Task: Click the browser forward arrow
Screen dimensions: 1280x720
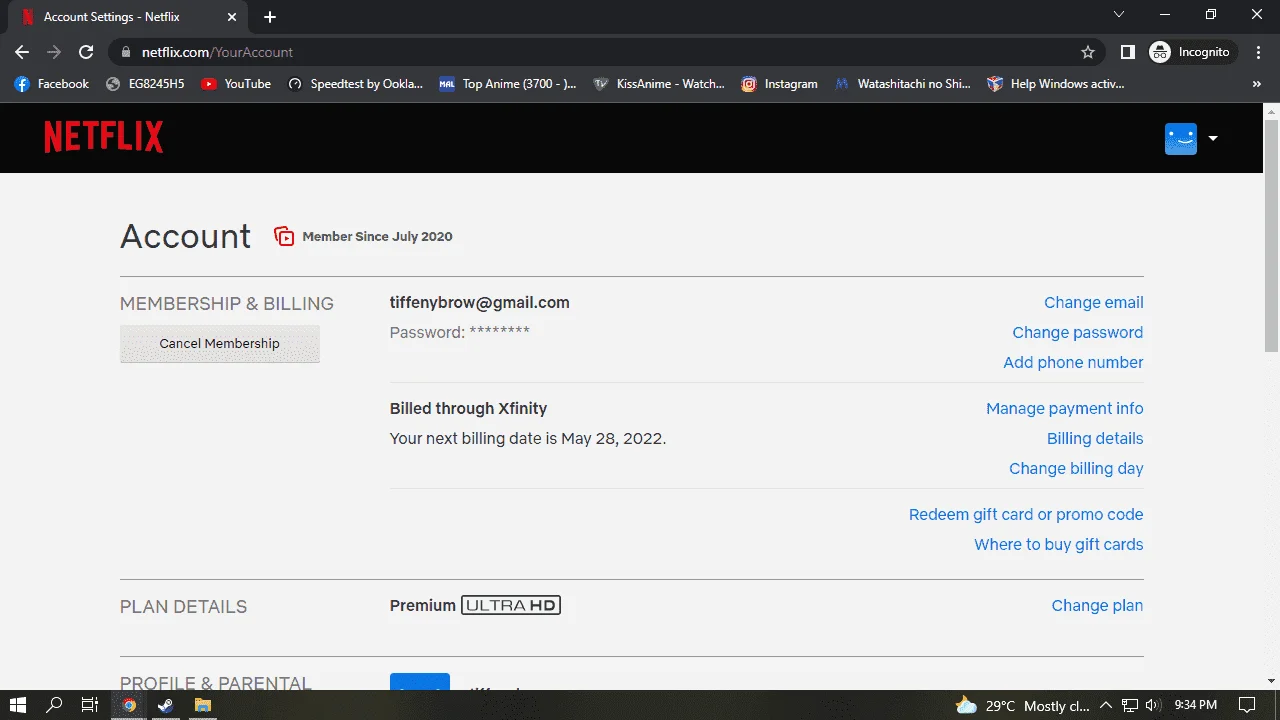Action: coord(54,52)
